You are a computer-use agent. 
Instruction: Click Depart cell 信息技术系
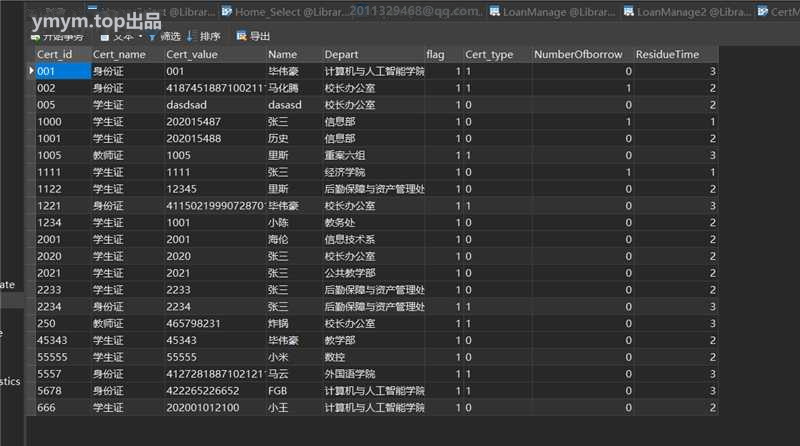point(373,239)
